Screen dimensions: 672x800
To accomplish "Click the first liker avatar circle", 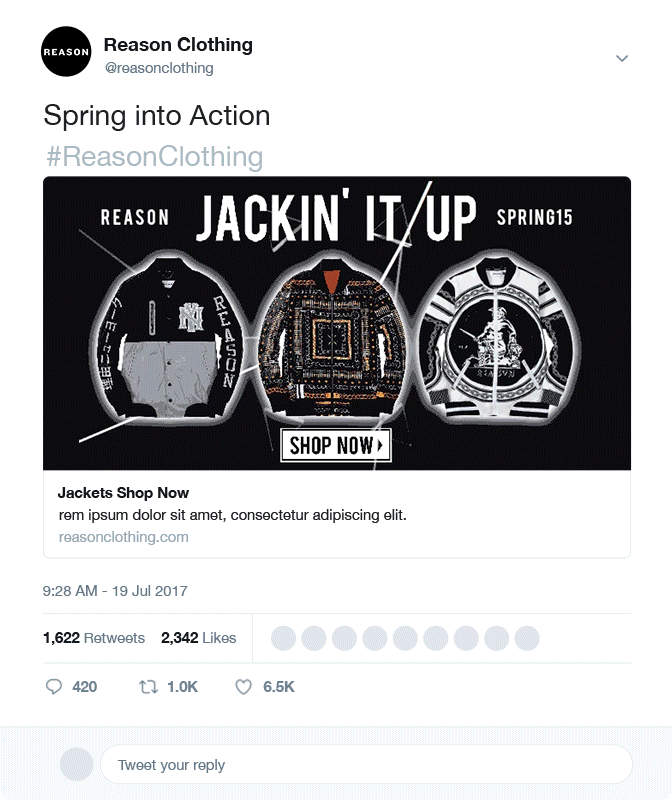I will coord(283,638).
